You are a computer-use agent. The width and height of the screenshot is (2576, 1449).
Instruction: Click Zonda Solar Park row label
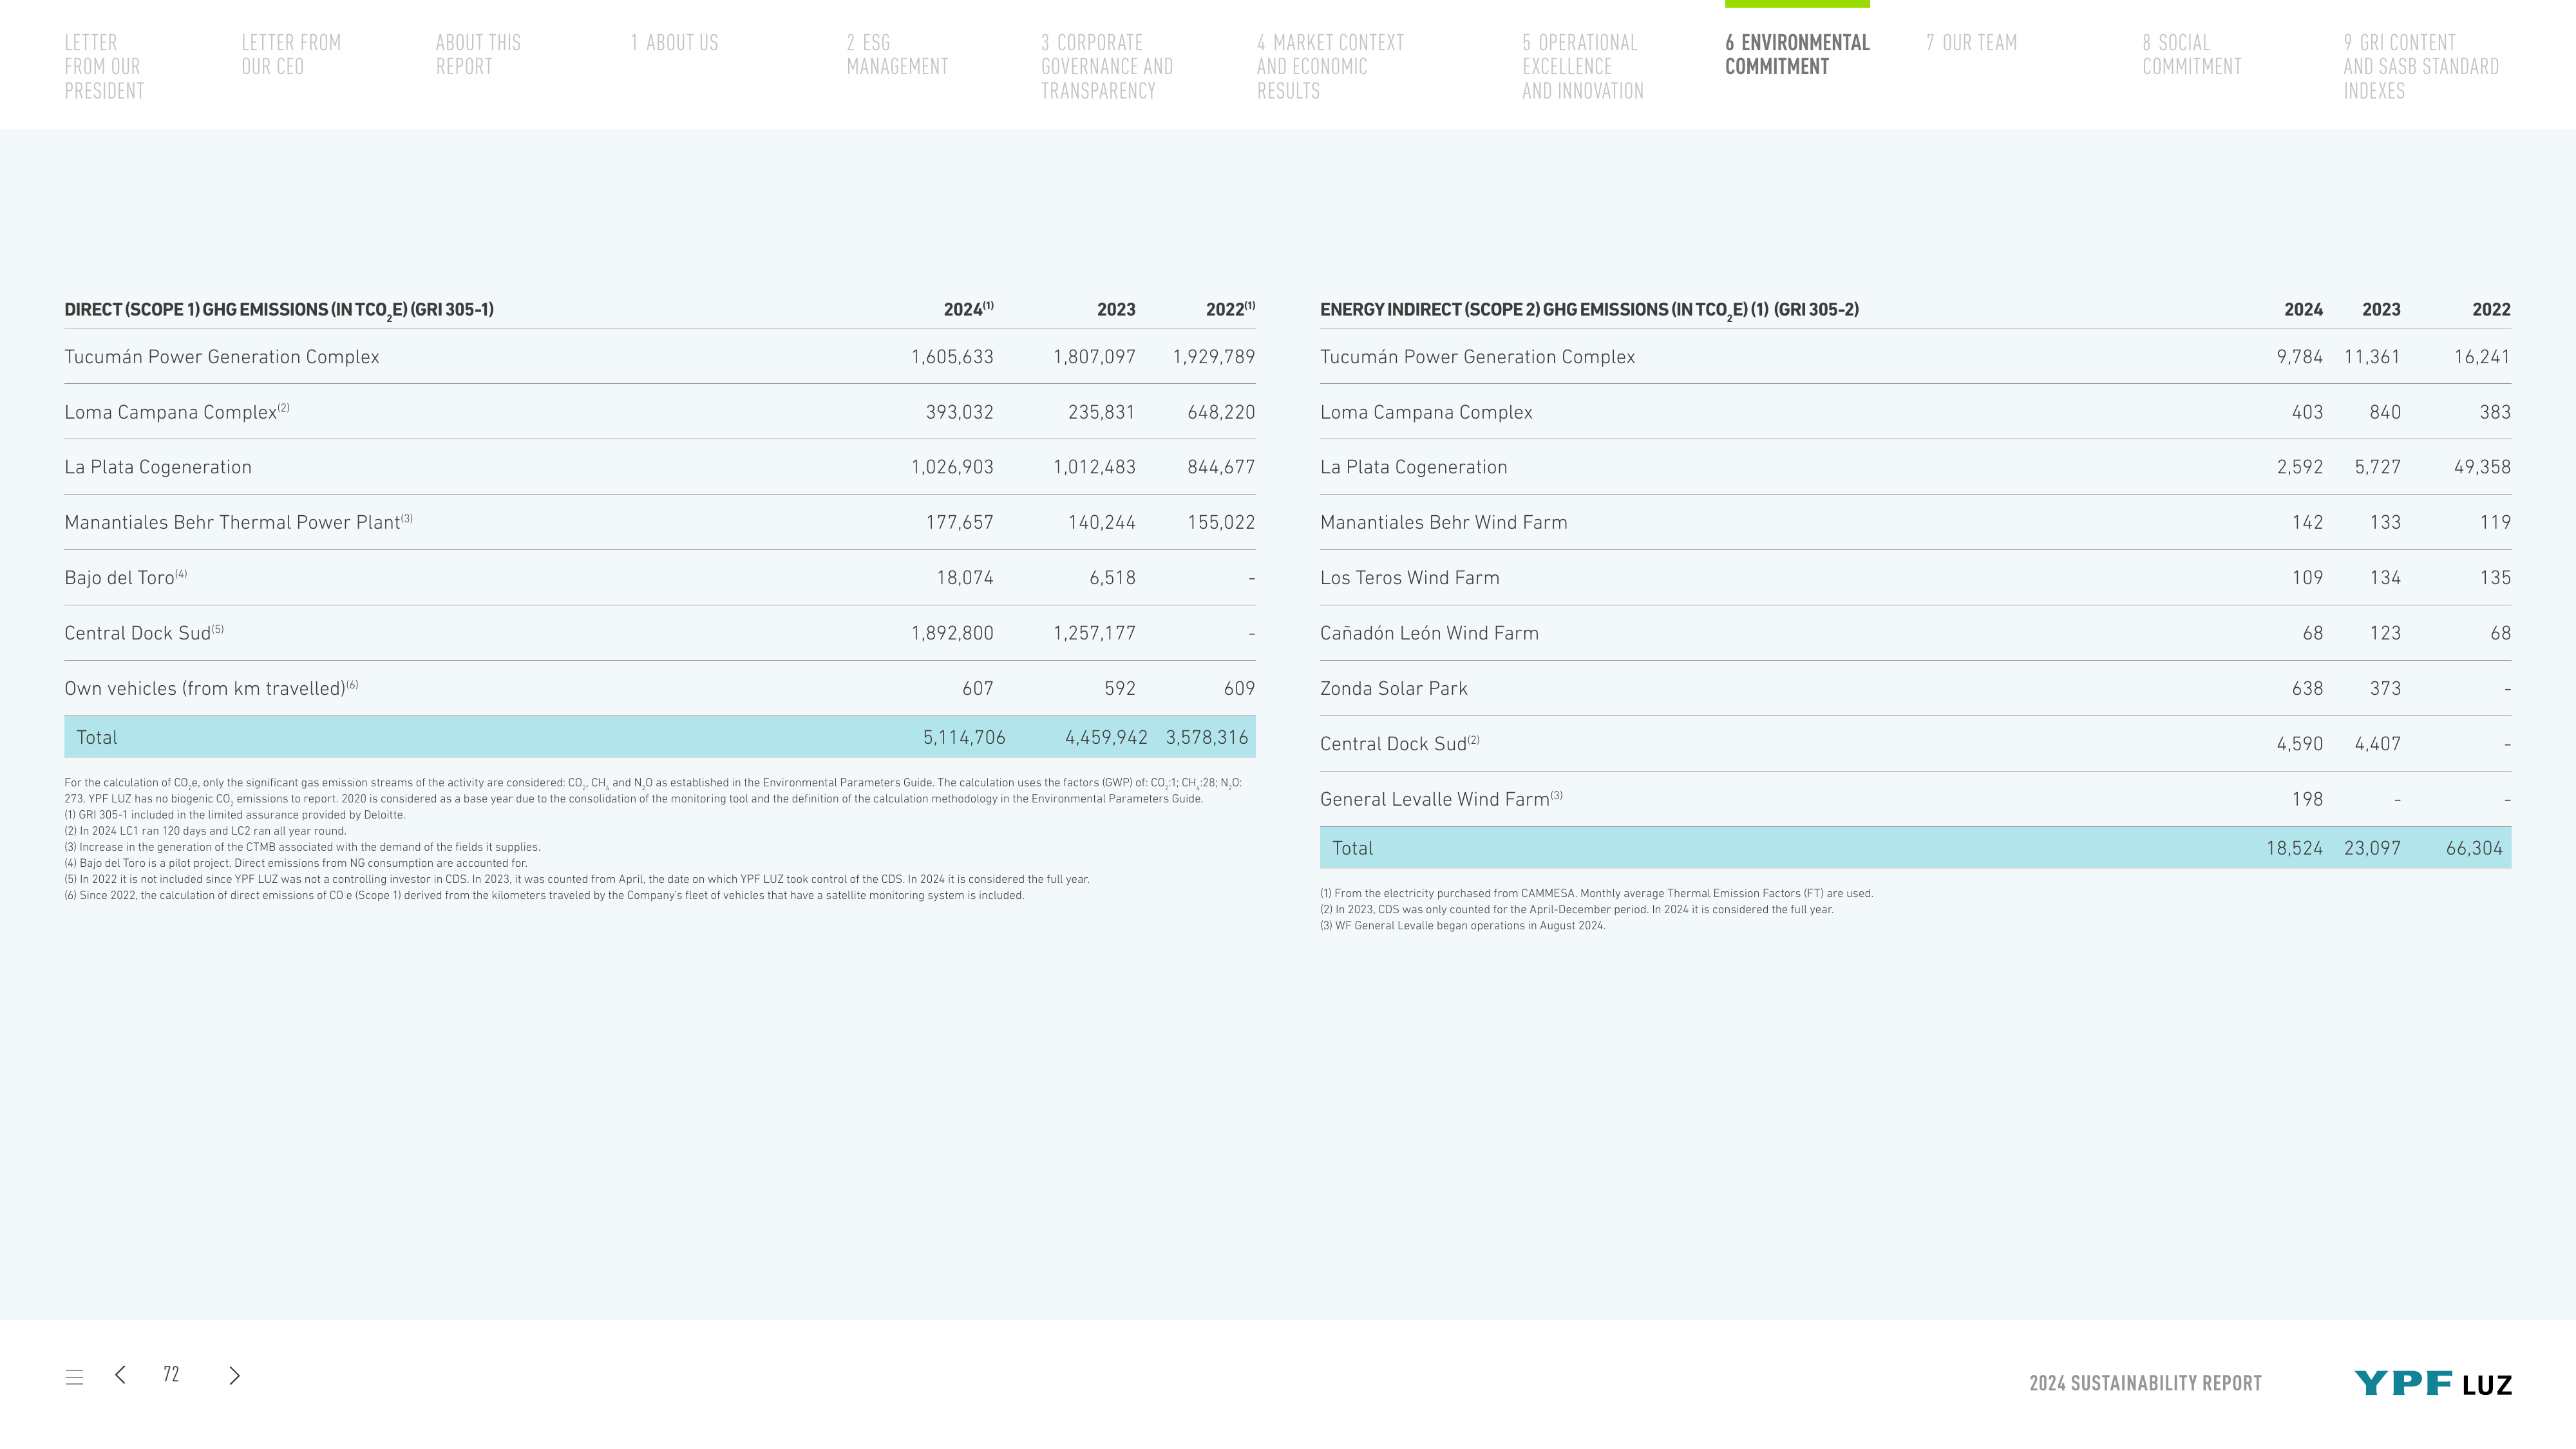(1394, 688)
